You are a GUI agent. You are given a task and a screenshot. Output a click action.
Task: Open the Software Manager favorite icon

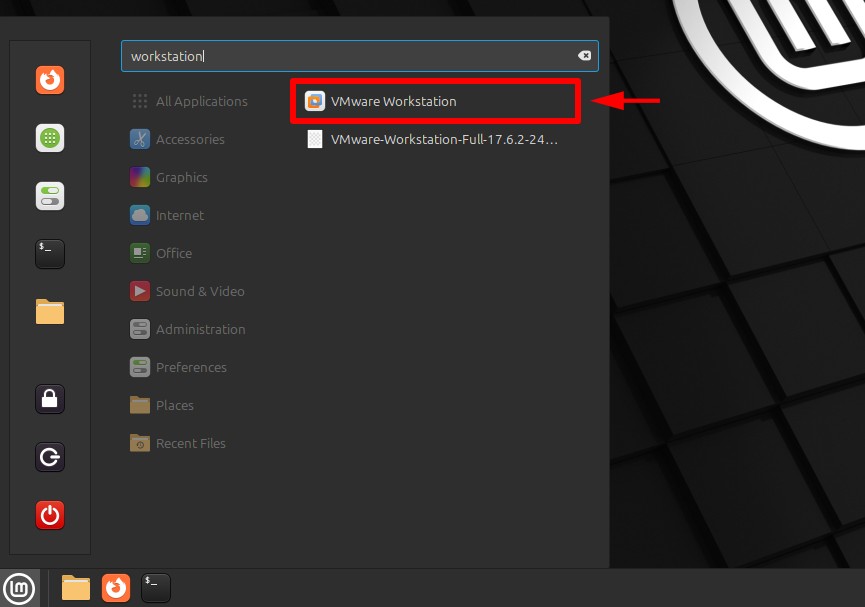click(50, 138)
